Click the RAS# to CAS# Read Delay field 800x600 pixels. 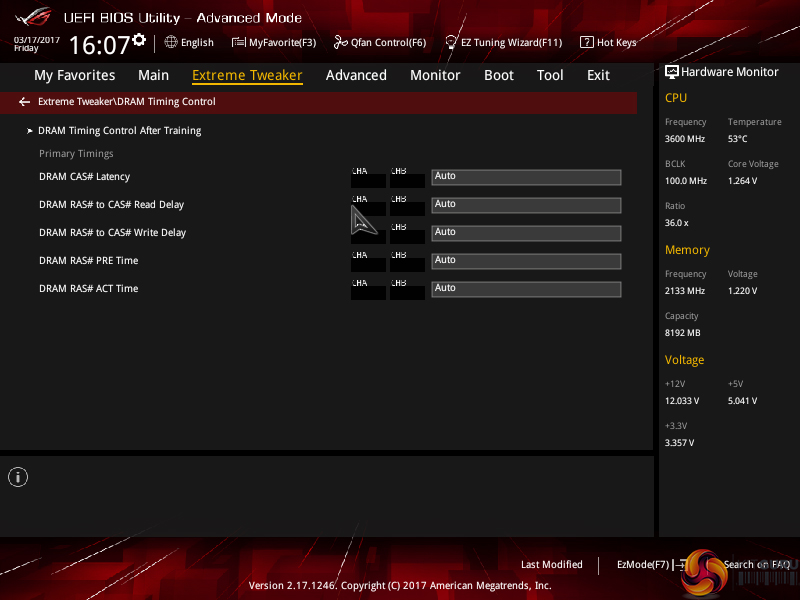526,205
